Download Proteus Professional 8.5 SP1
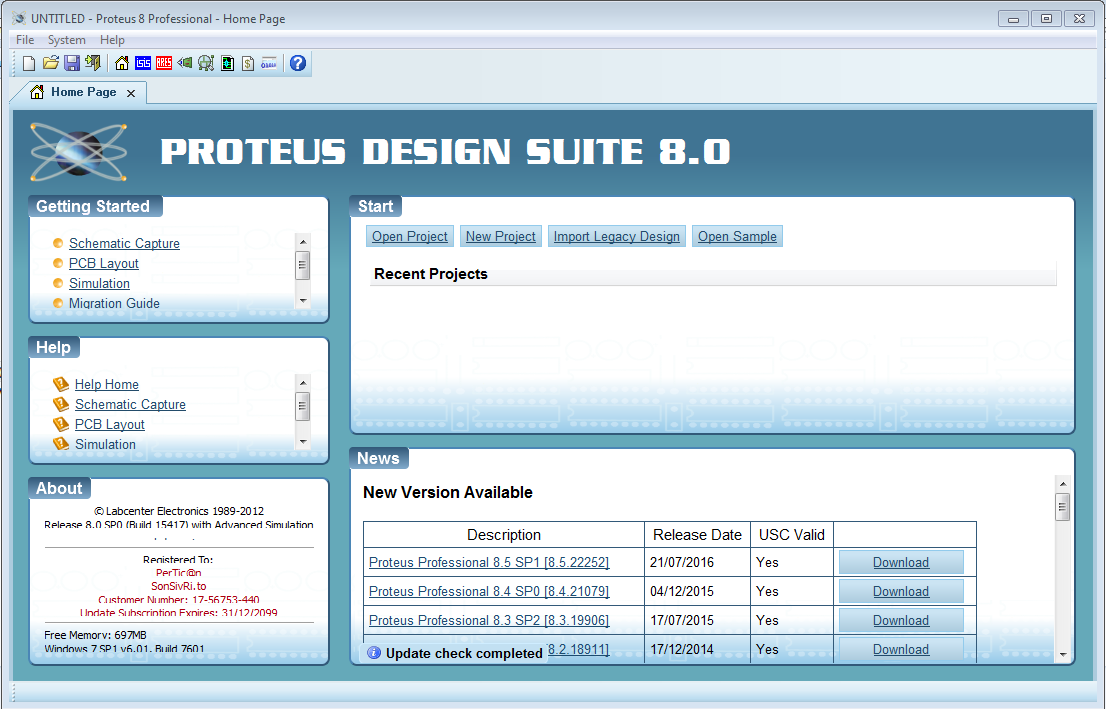This screenshot has height=709, width=1106. click(900, 562)
